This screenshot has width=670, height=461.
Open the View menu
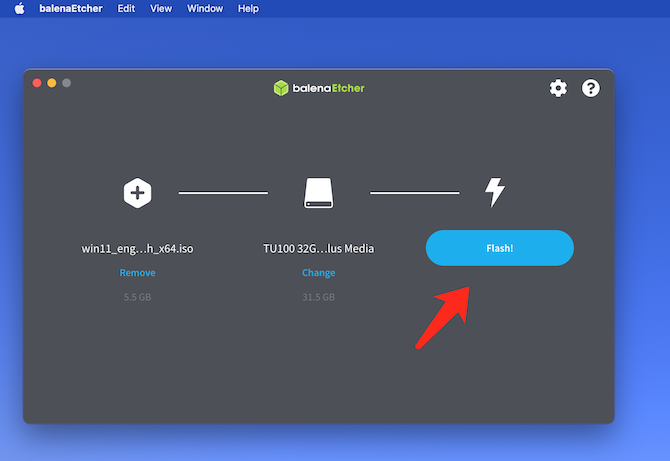click(161, 9)
